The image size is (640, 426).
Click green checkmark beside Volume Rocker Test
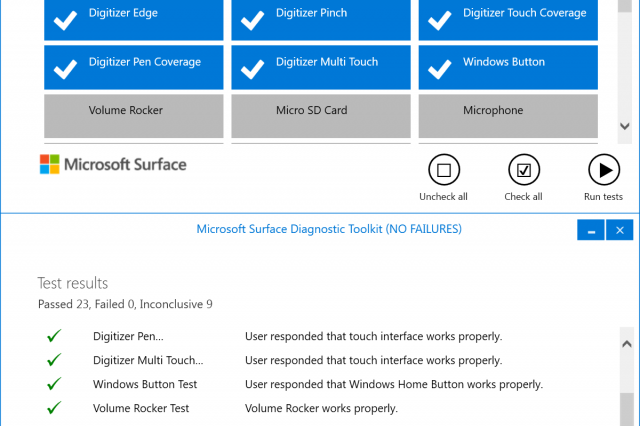point(54,408)
